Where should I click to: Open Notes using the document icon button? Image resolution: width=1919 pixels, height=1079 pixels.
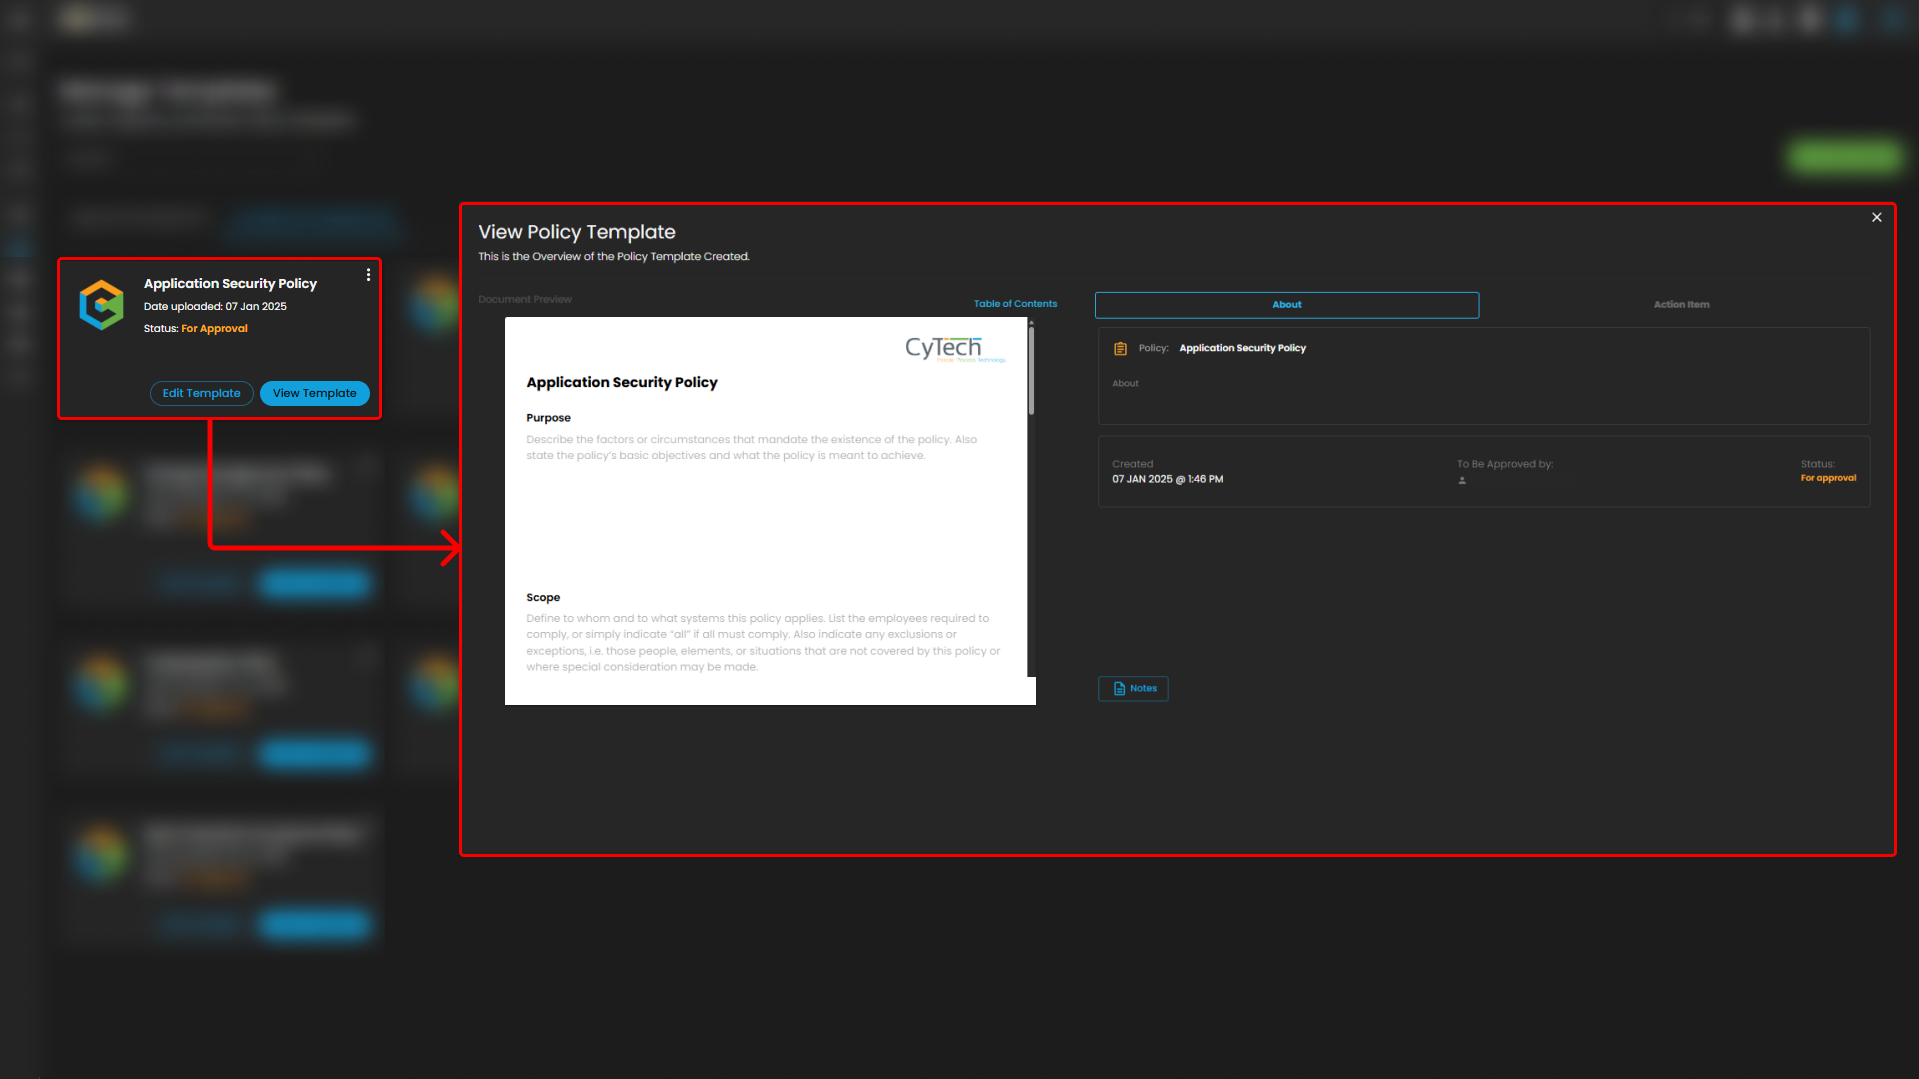point(1133,689)
